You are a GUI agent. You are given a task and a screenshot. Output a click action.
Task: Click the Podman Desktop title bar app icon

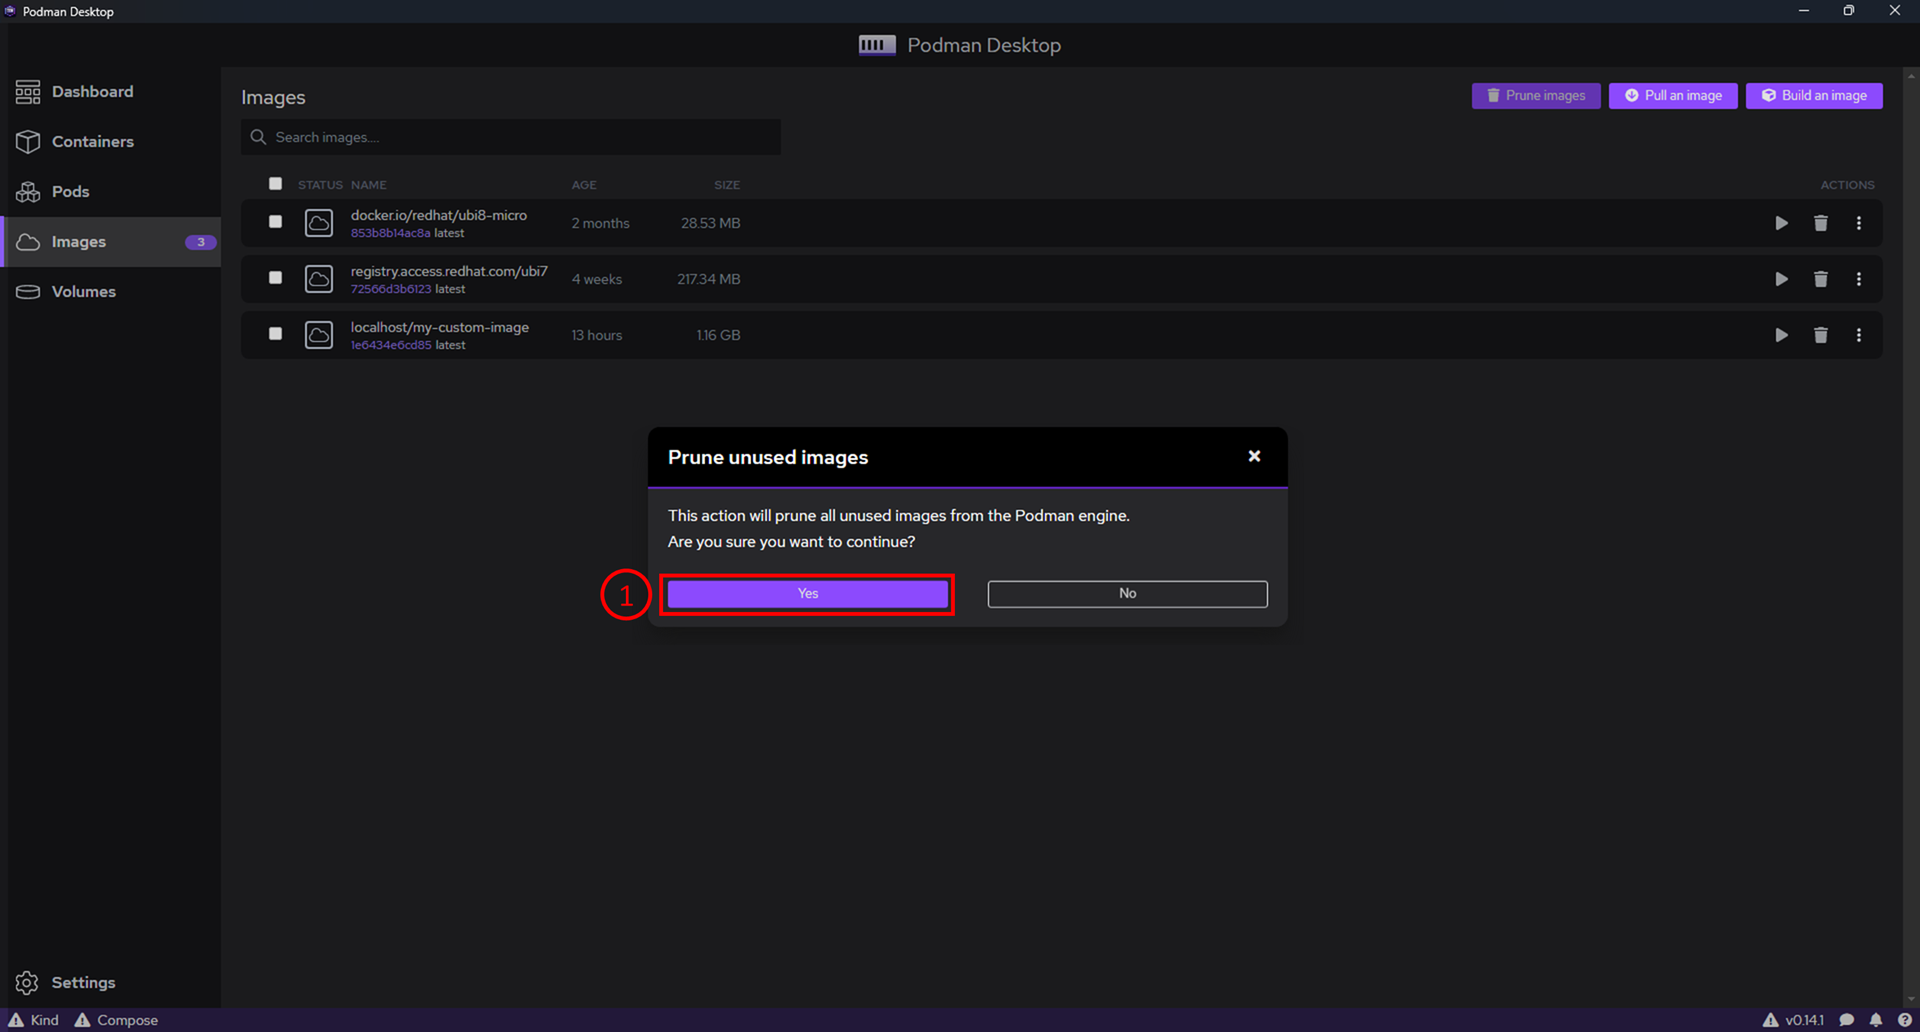tap(10, 11)
